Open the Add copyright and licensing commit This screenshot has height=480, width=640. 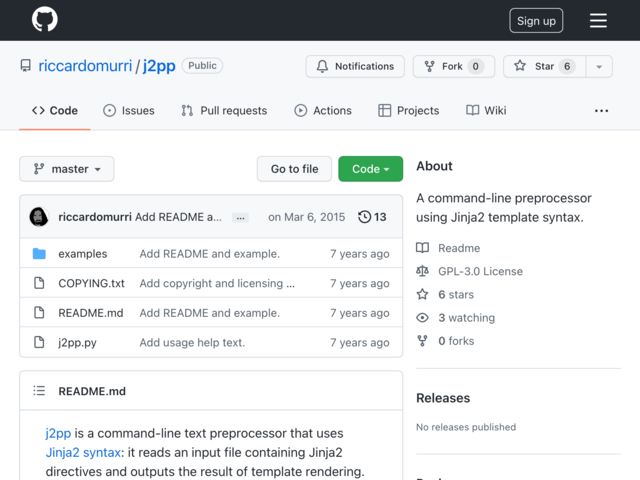[x=217, y=283]
